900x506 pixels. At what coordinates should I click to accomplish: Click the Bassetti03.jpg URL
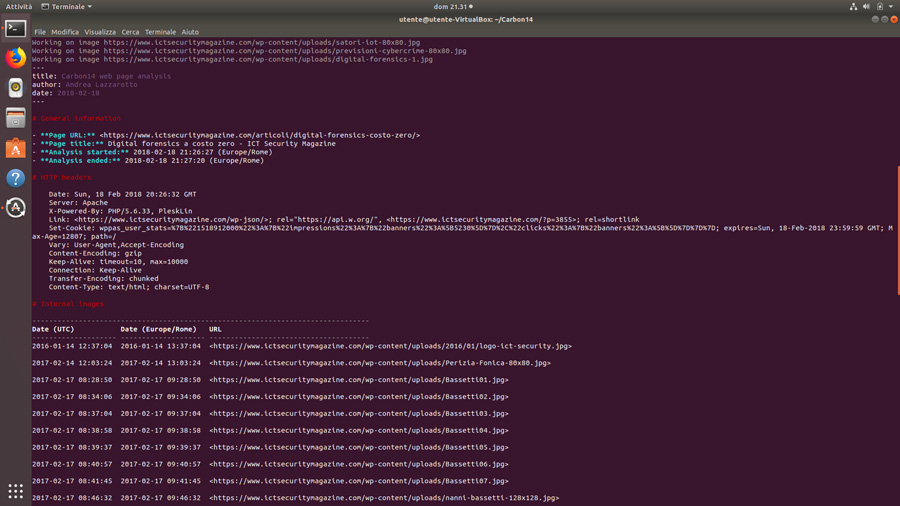click(x=359, y=414)
